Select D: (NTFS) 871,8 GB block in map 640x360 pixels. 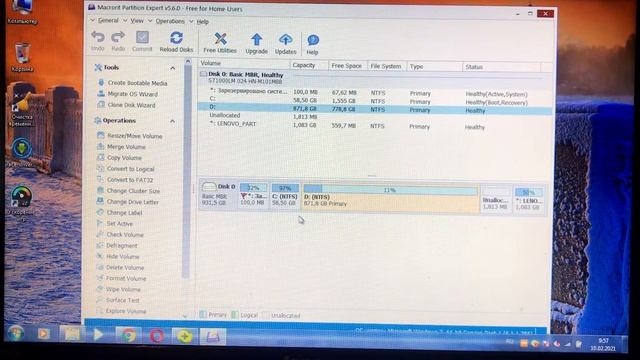click(390, 199)
